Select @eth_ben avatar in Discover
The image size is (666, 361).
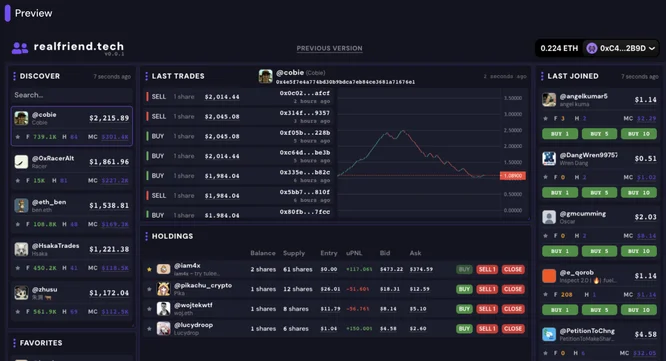tap(21, 206)
